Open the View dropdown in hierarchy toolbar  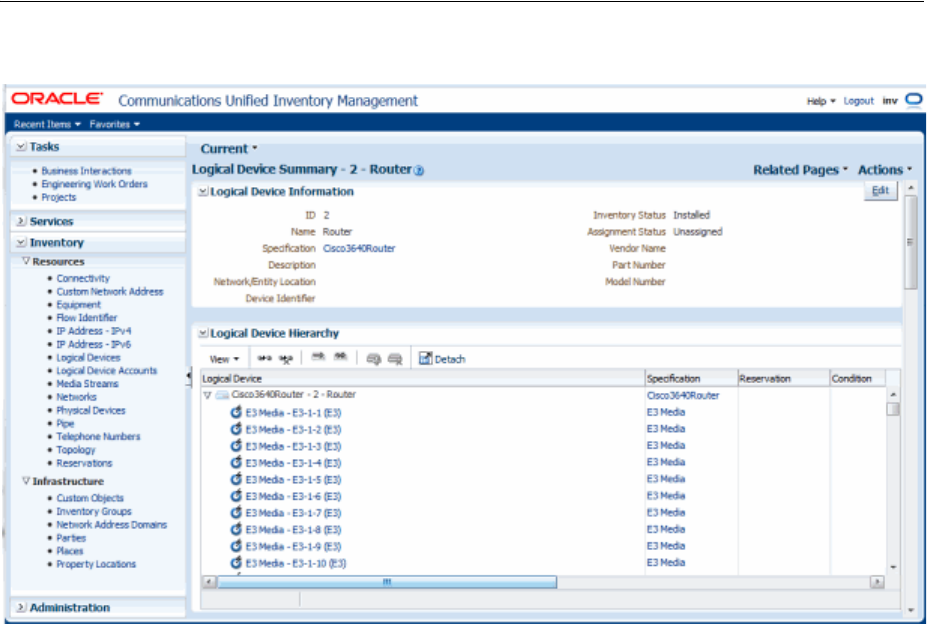click(x=224, y=359)
